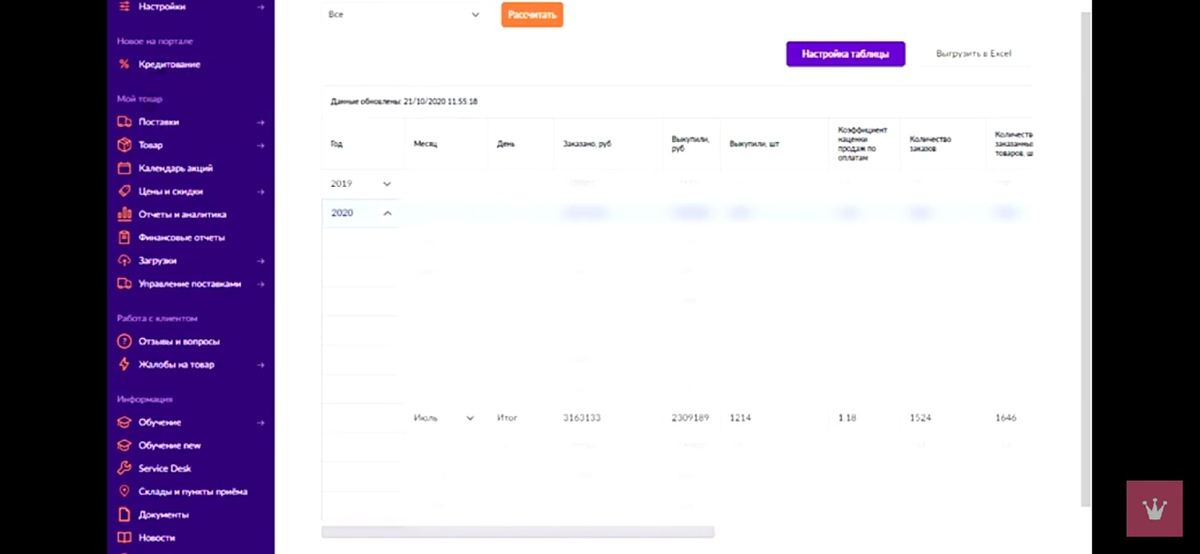Click the День column header

(506, 143)
